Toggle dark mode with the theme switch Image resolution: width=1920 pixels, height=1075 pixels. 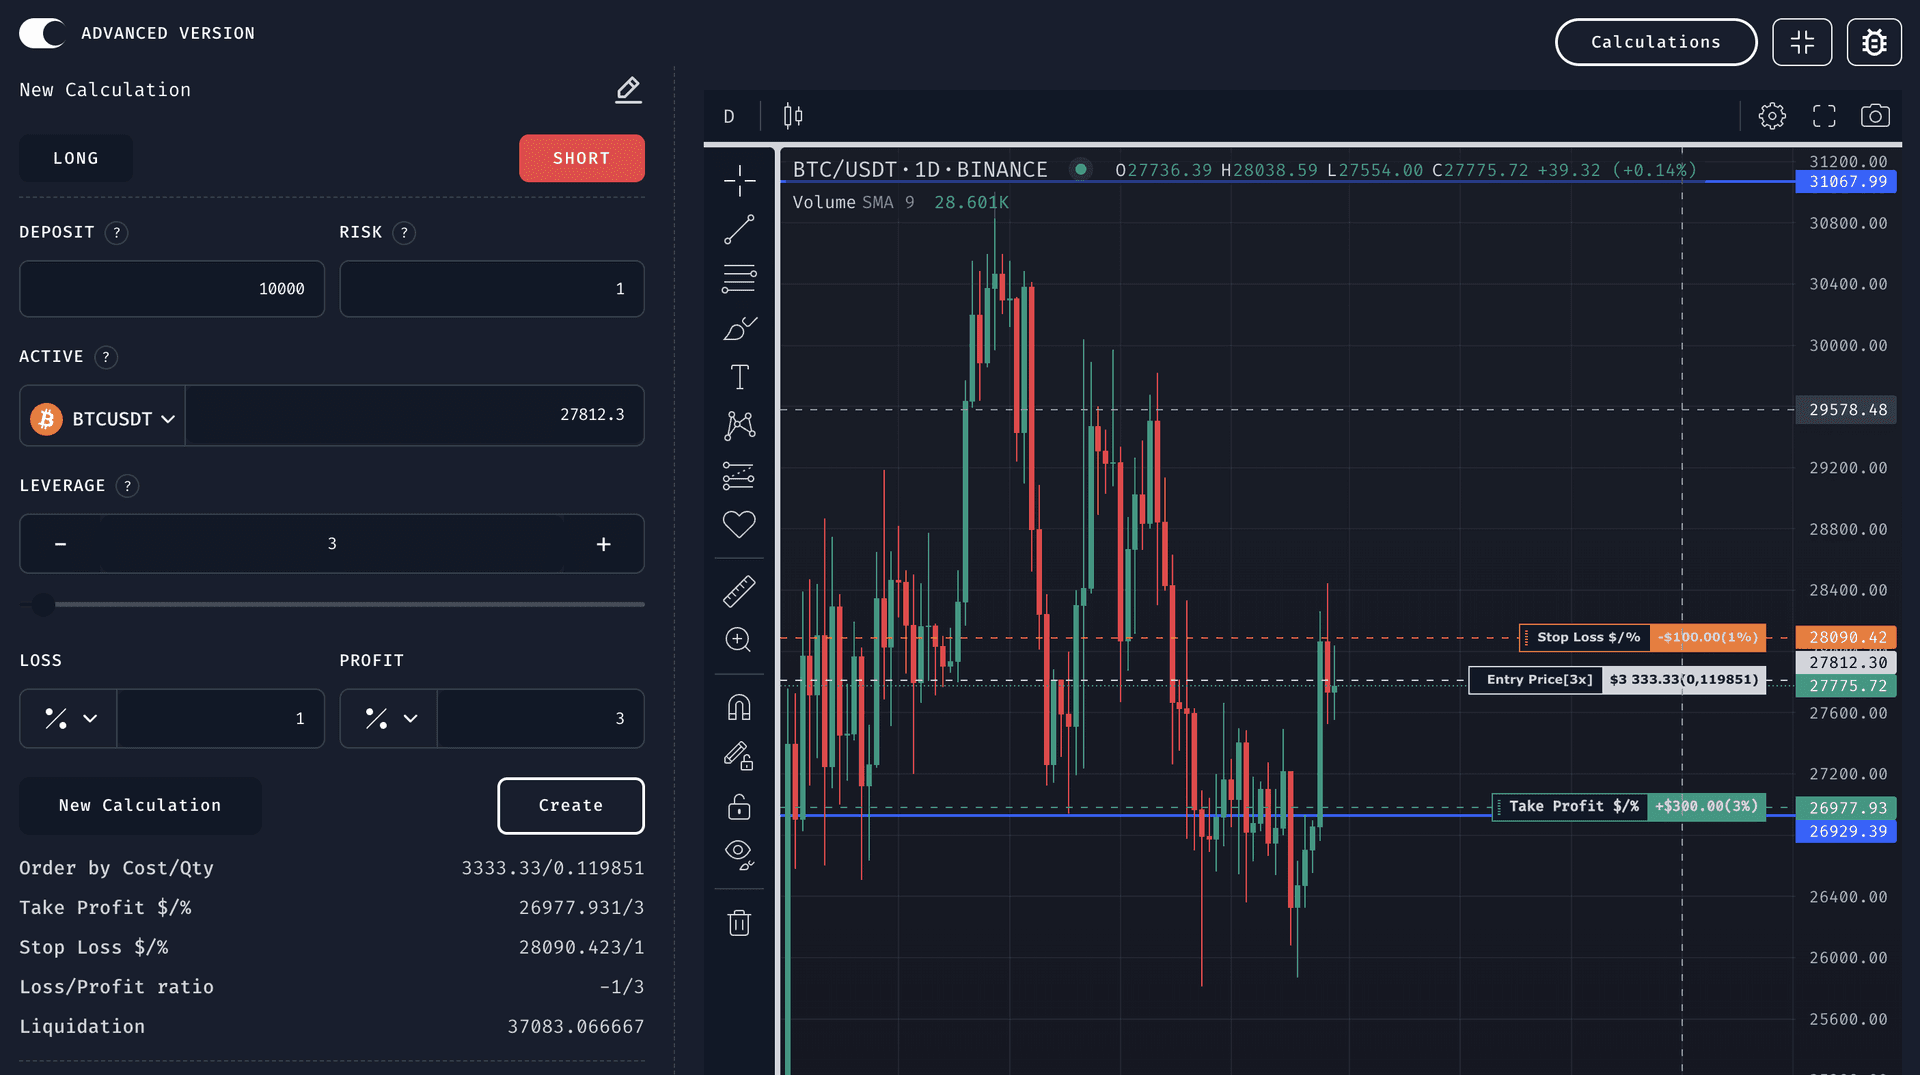click(41, 32)
